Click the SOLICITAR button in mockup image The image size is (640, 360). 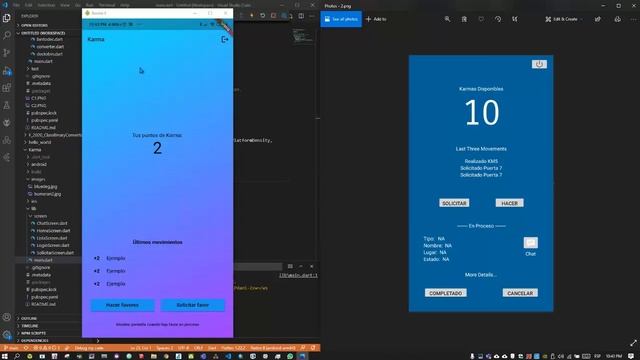point(454,203)
